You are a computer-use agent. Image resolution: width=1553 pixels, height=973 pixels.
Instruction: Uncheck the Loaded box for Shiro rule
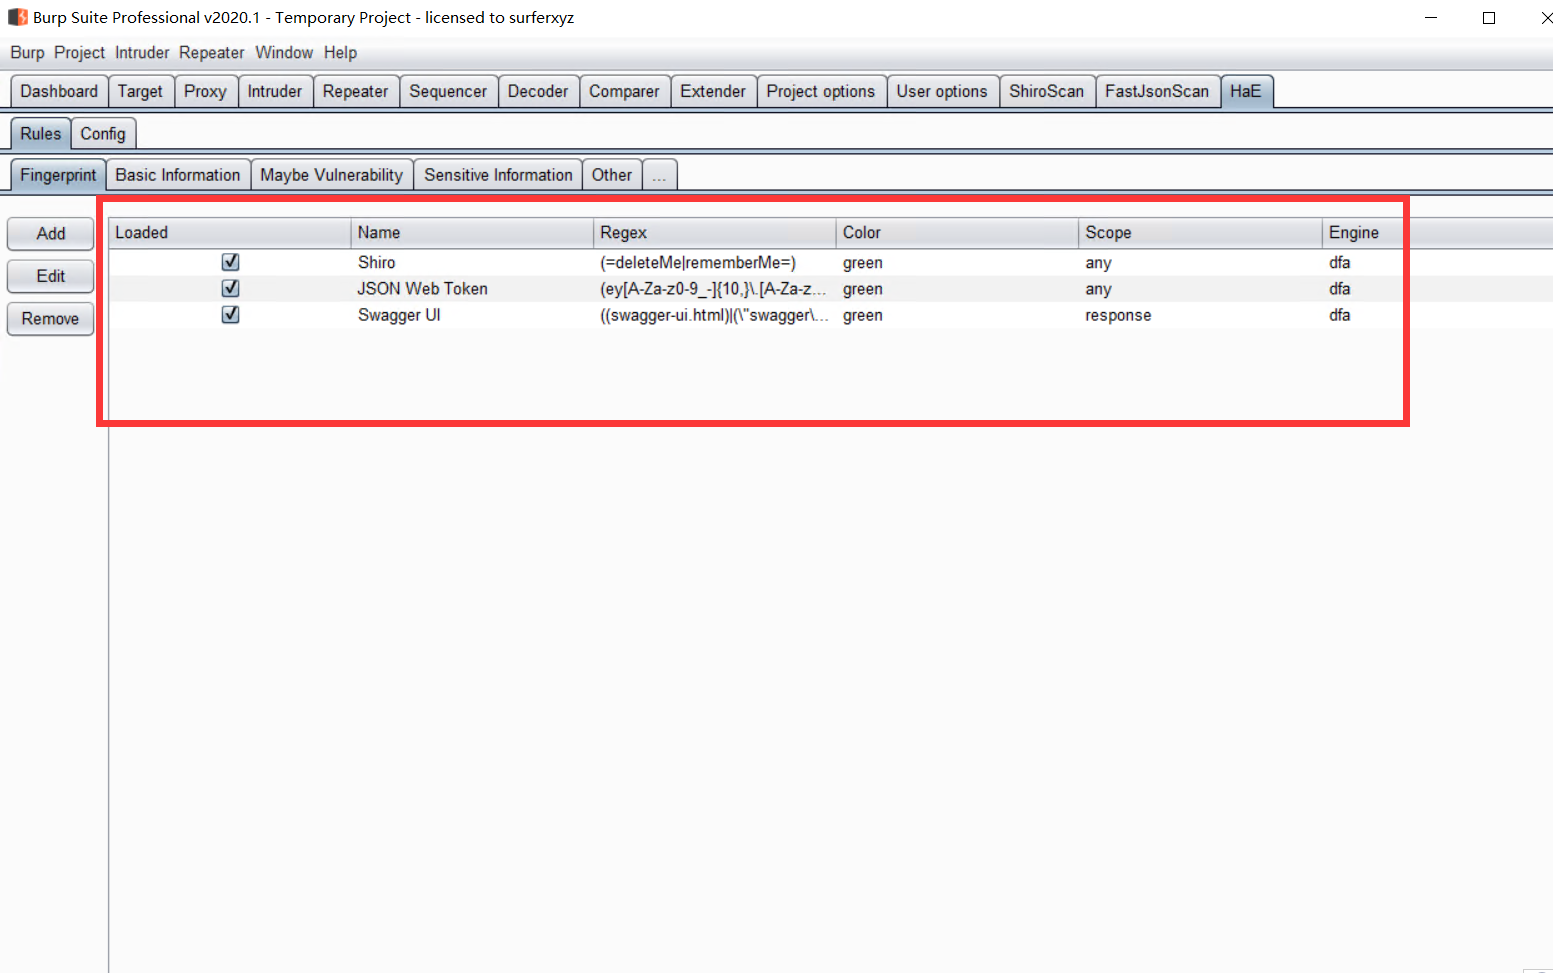(x=230, y=262)
